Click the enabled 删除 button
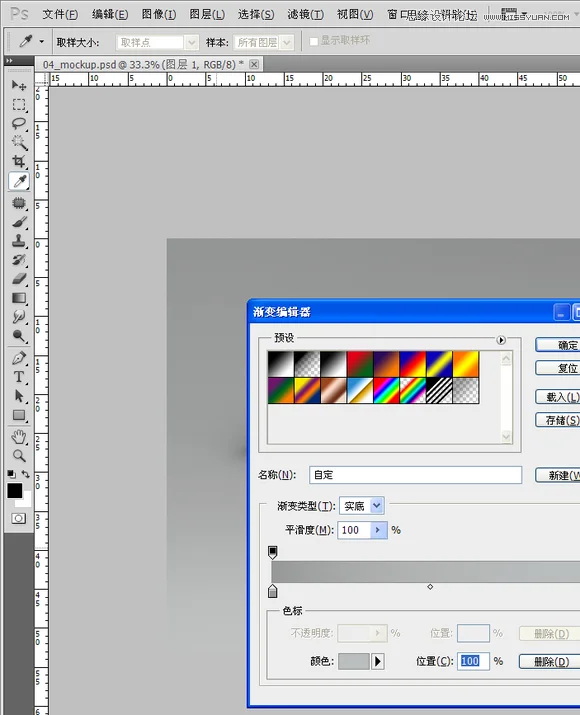Screen dimensions: 580x715 (549, 661)
